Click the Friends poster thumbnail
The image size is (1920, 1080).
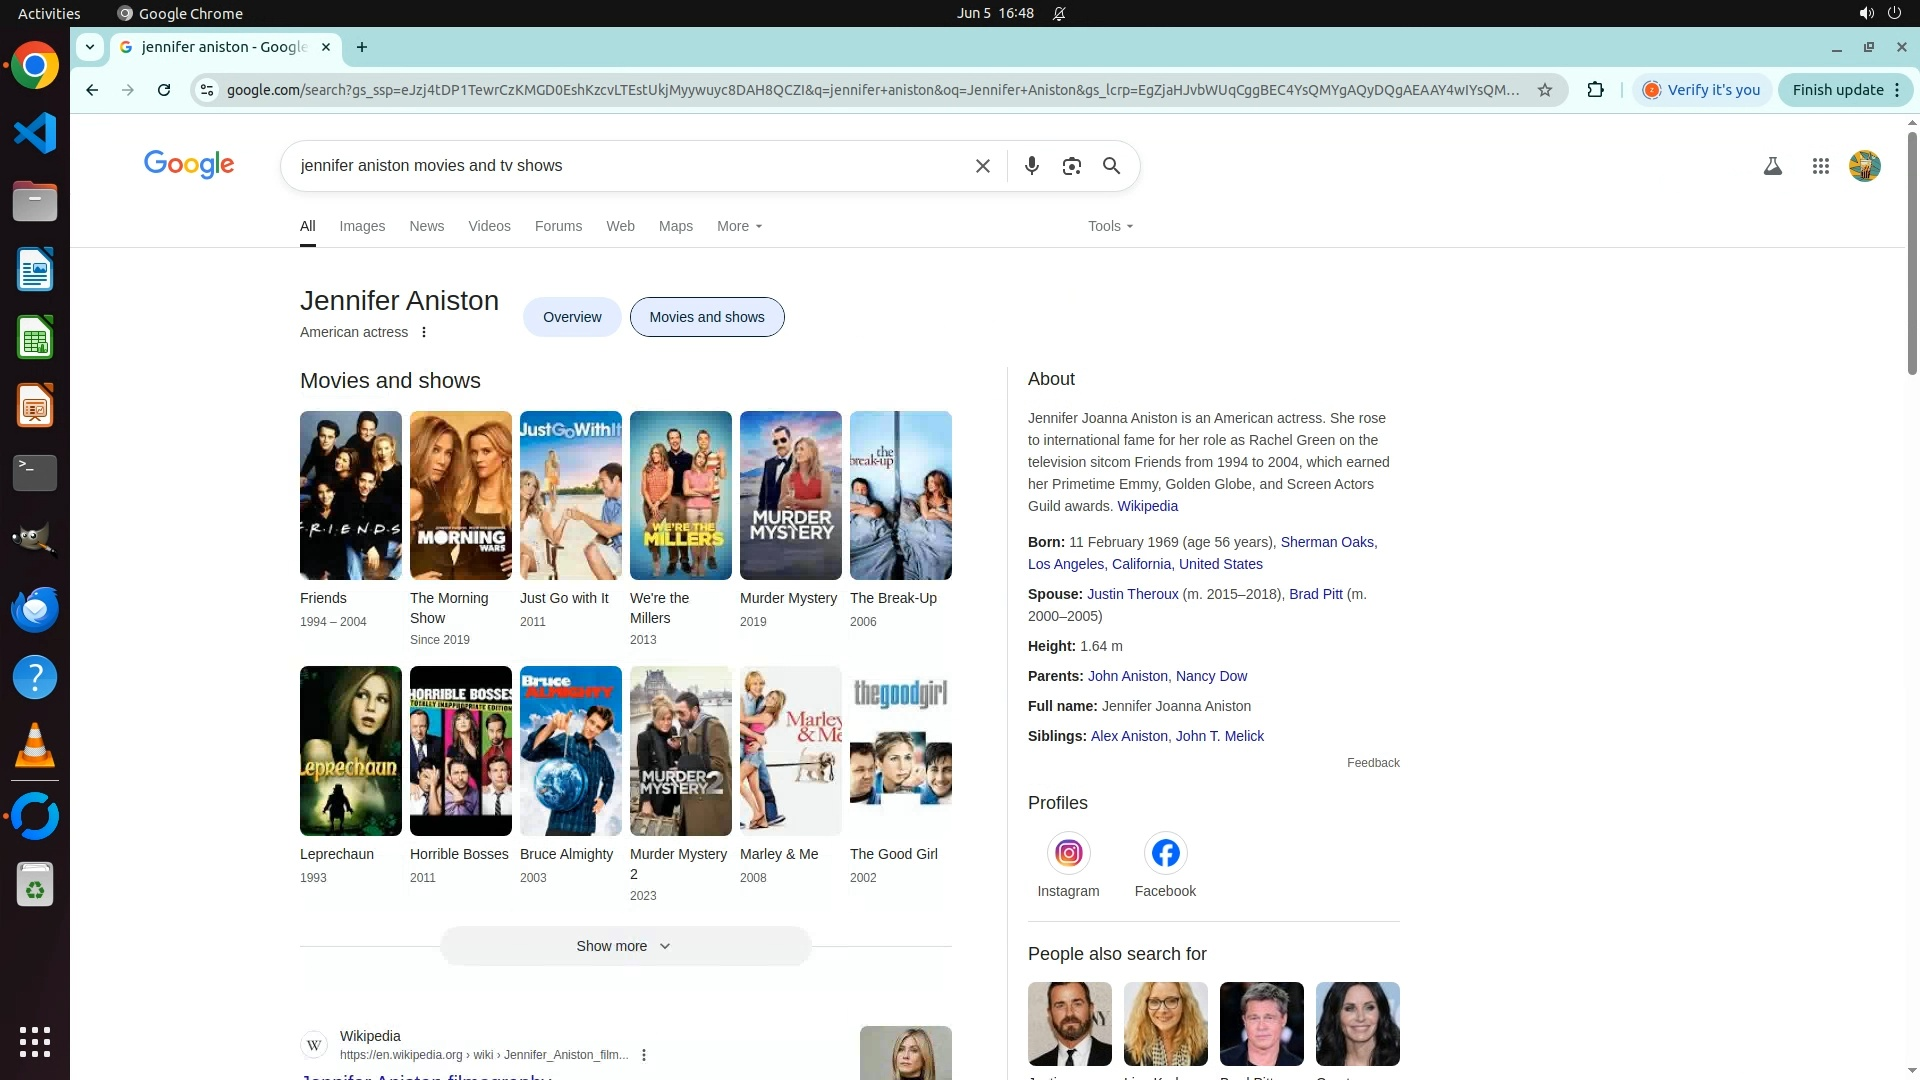coord(350,495)
